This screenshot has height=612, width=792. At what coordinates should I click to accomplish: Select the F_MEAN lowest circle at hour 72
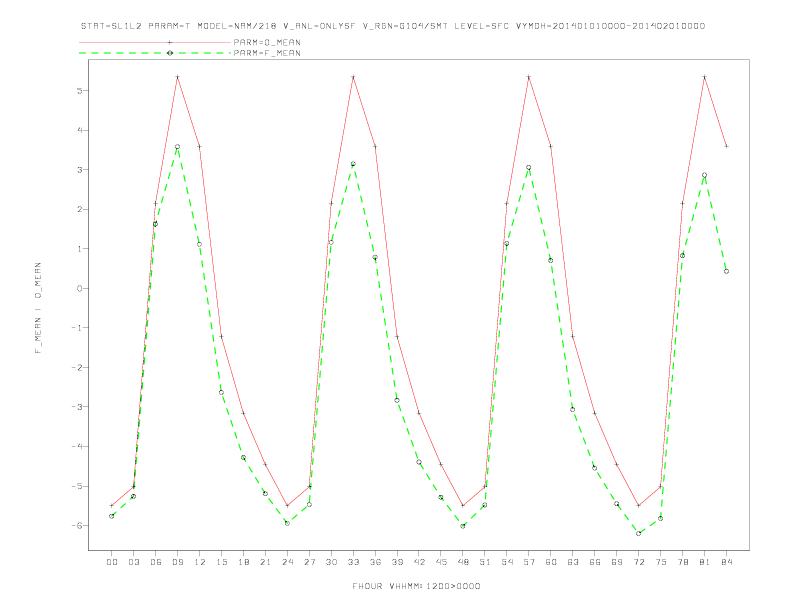638,533
